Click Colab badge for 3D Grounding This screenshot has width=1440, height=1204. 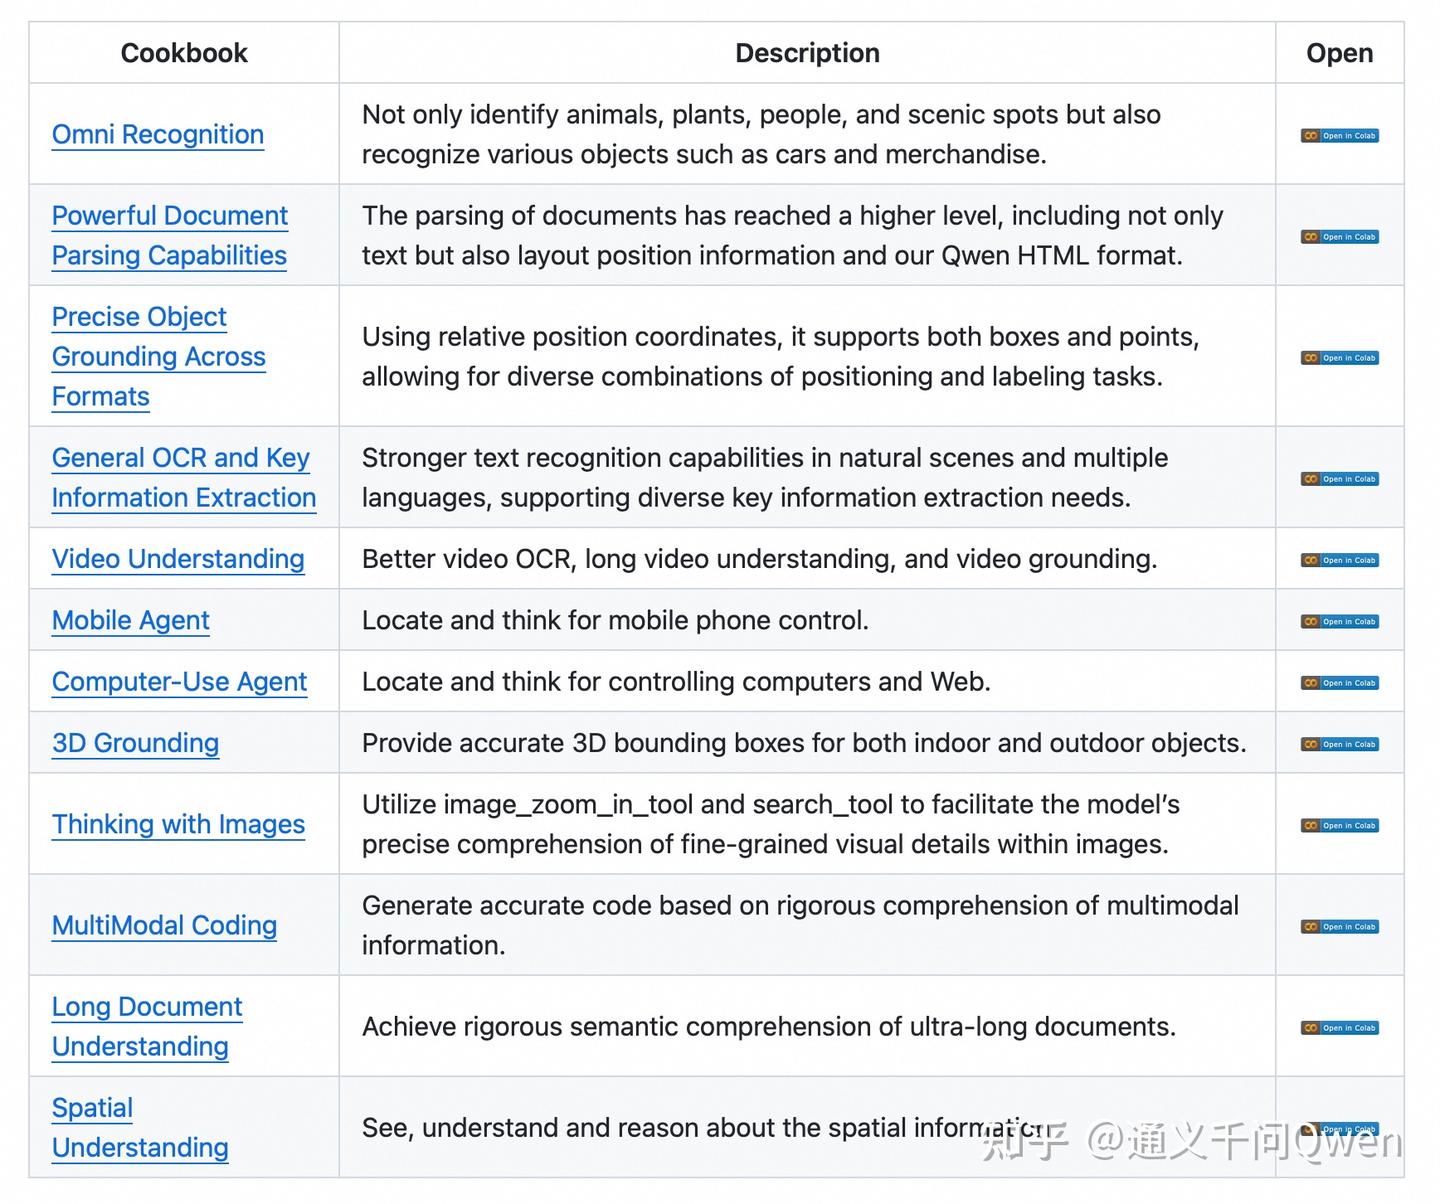click(x=1339, y=744)
